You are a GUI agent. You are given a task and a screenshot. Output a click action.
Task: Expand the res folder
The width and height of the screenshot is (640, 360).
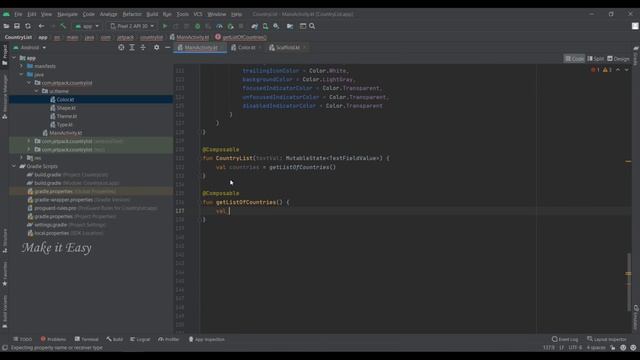(22, 158)
